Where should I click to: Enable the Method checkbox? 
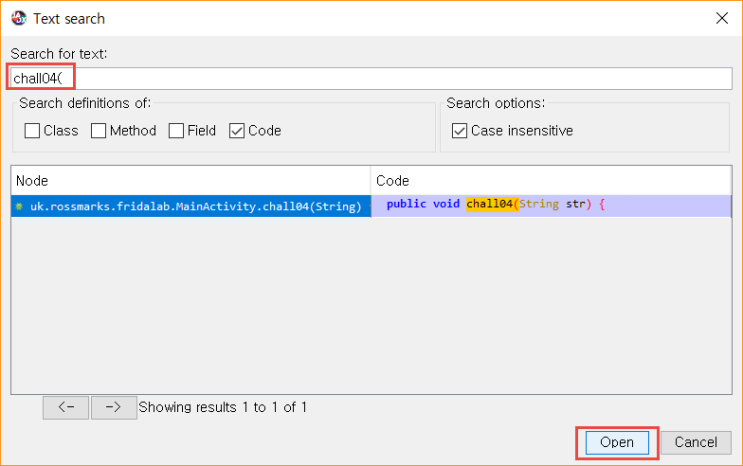click(x=99, y=130)
